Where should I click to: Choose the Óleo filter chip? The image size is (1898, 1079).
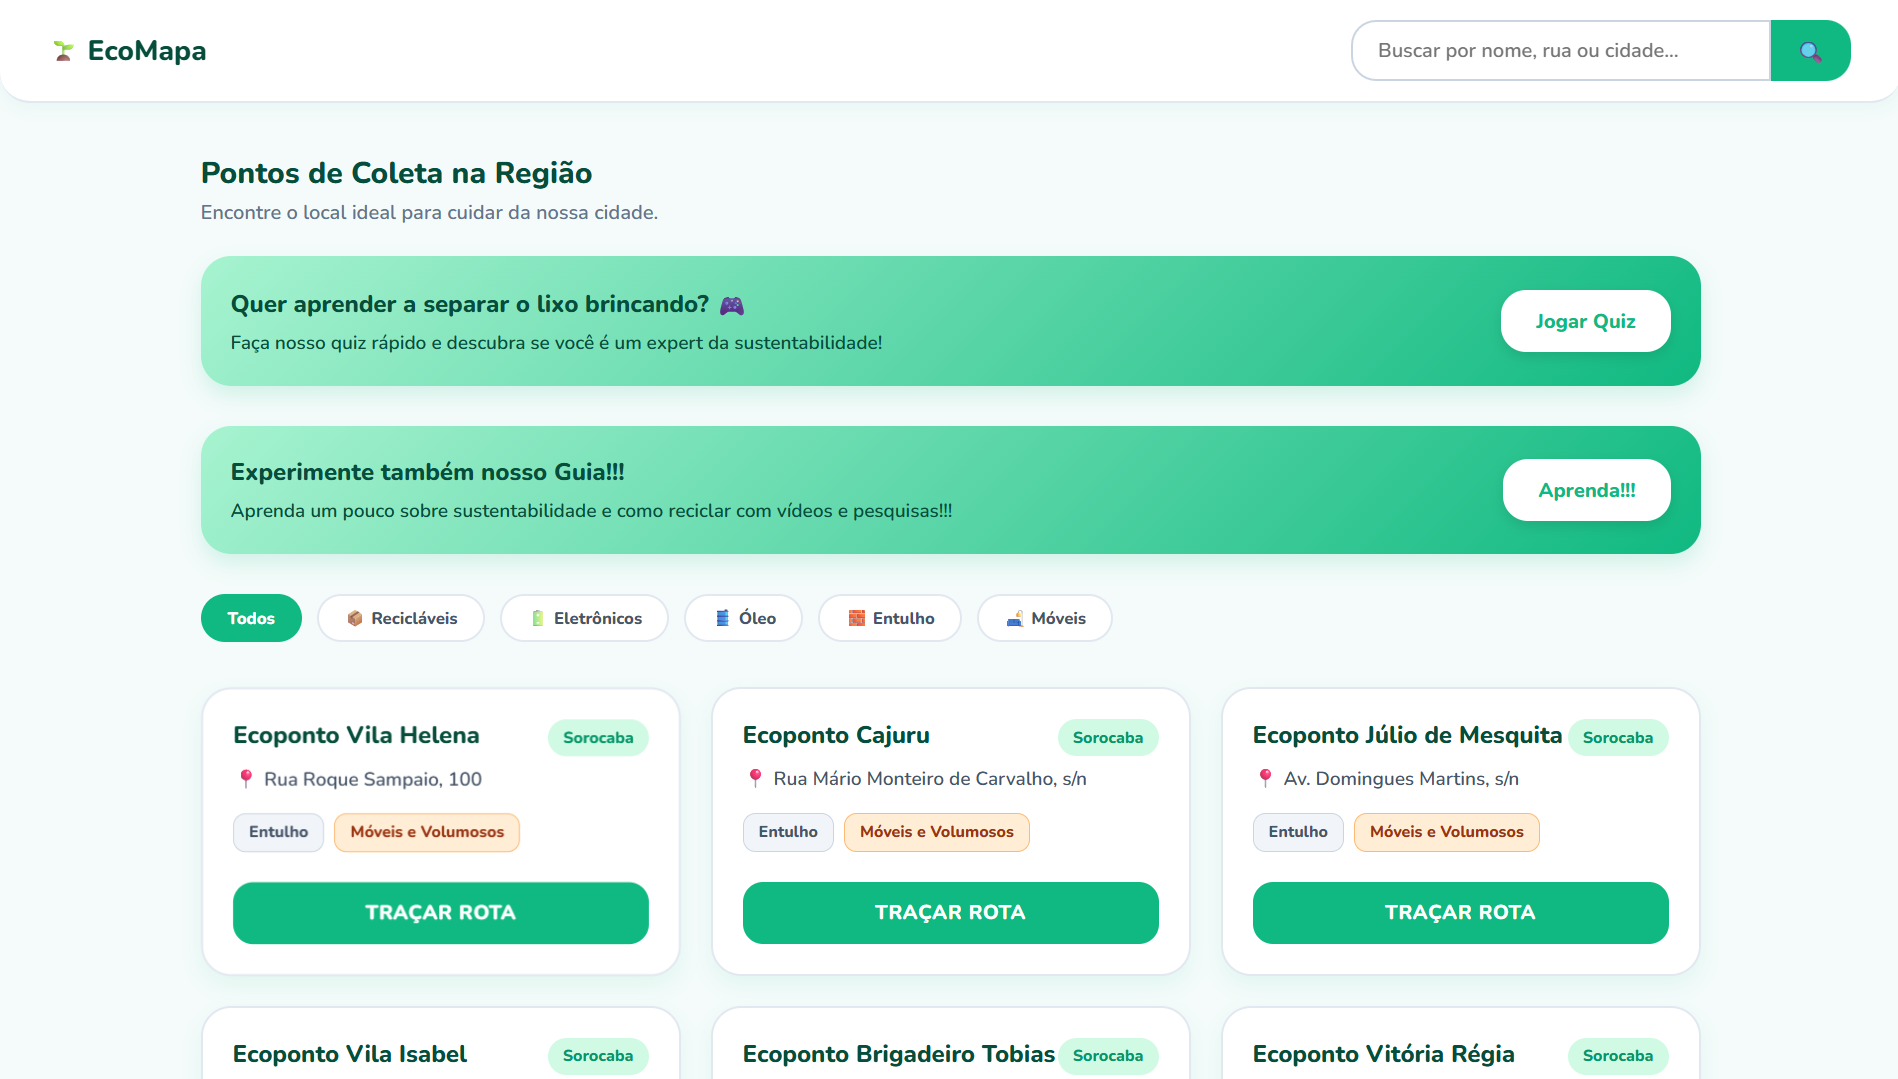point(743,618)
